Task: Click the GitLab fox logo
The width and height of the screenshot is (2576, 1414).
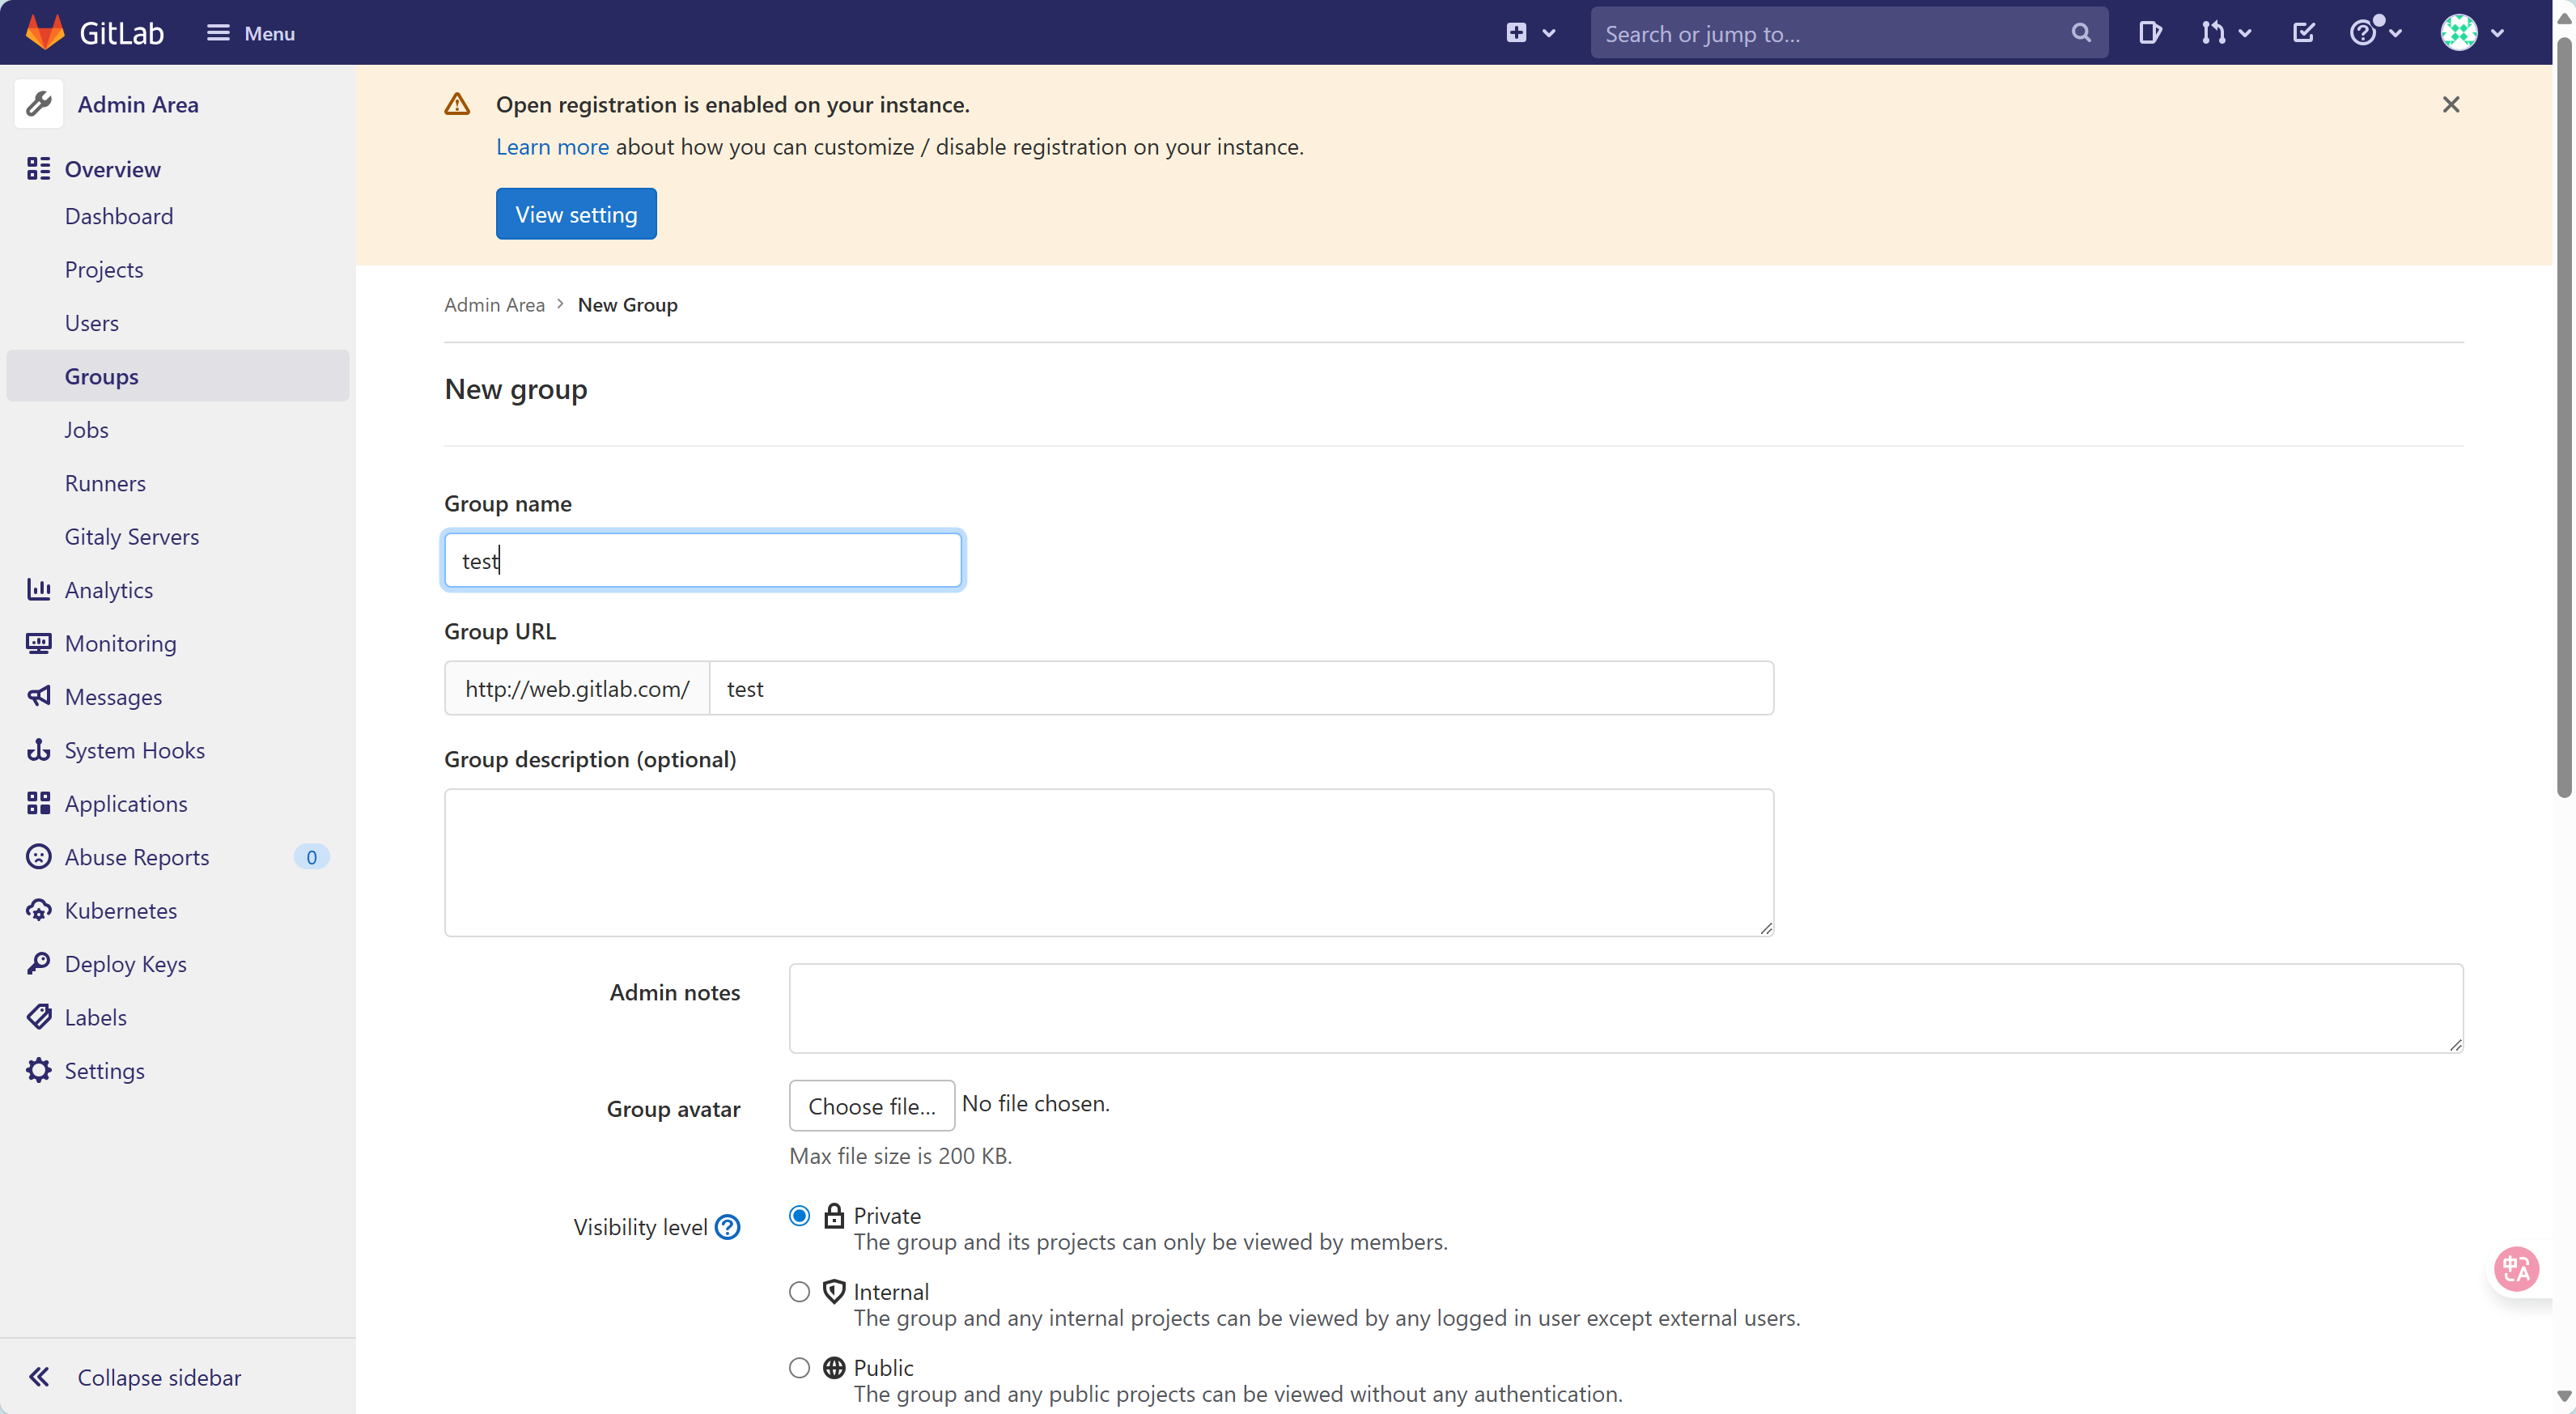Action: pyautogui.click(x=45, y=32)
